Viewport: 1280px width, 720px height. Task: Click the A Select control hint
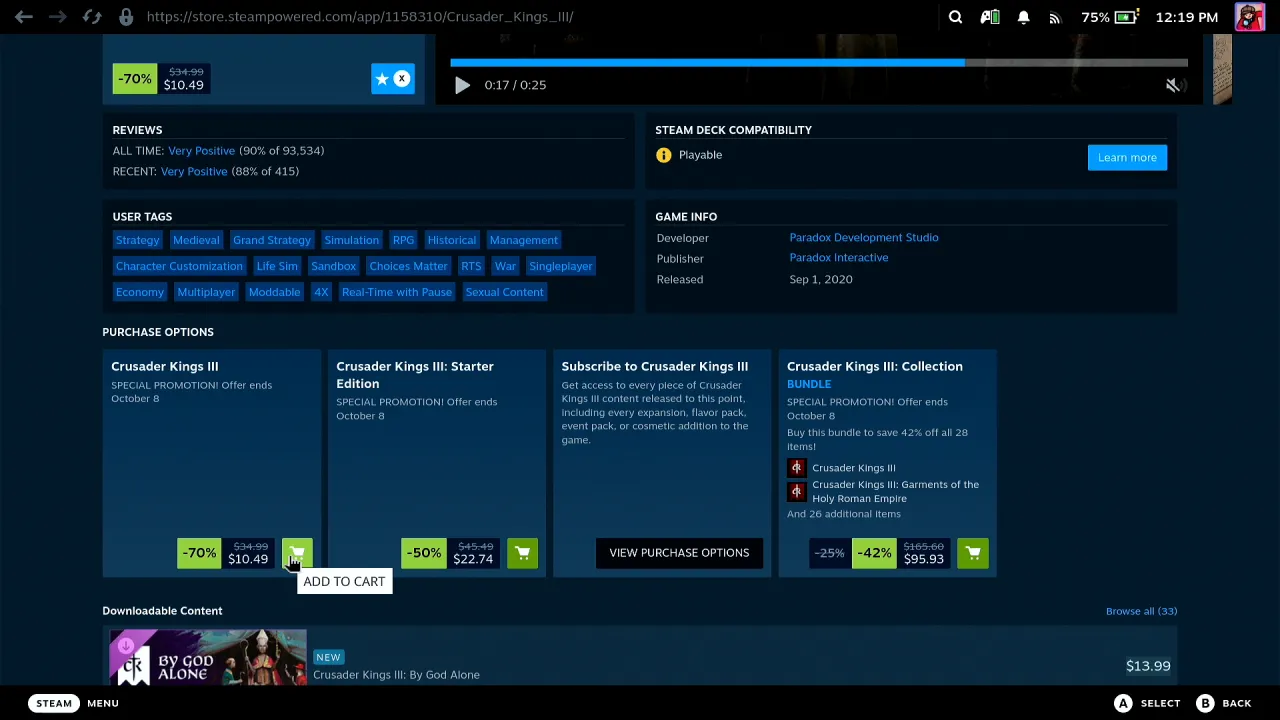1147,703
